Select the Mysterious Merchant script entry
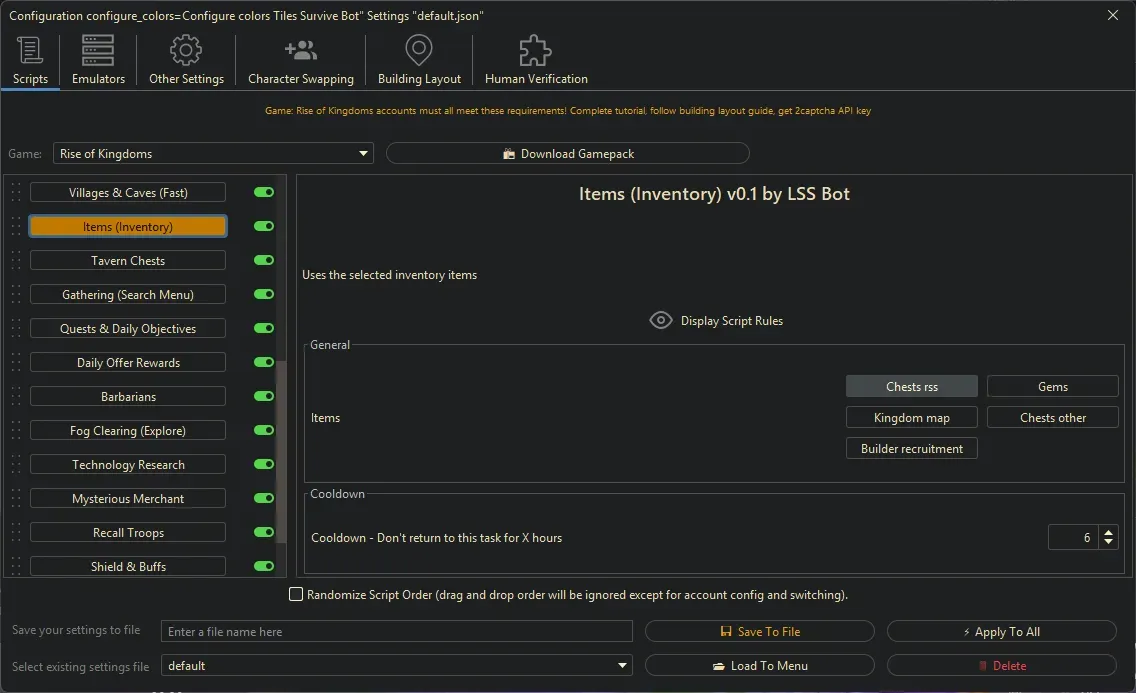This screenshot has width=1136, height=693. (x=127, y=498)
